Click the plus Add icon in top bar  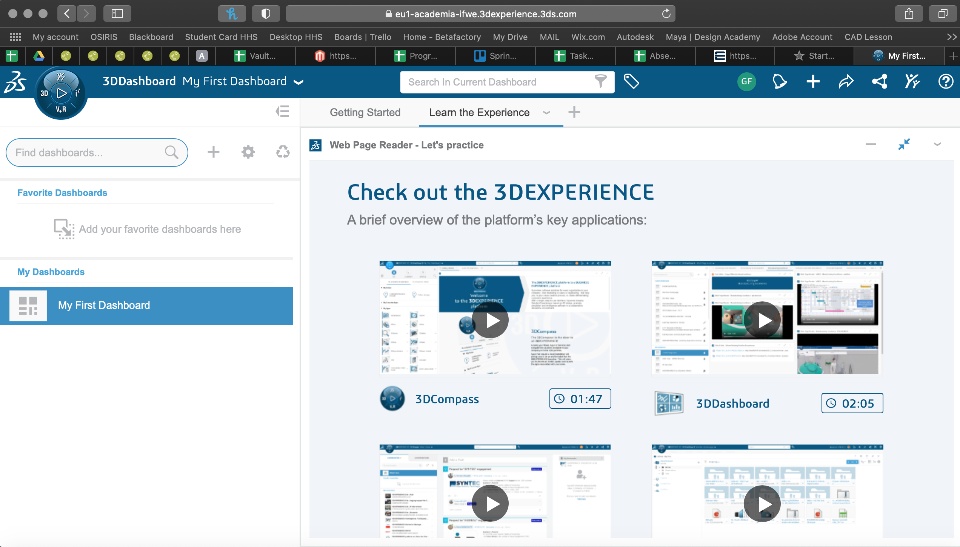pyautogui.click(x=813, y=81)
